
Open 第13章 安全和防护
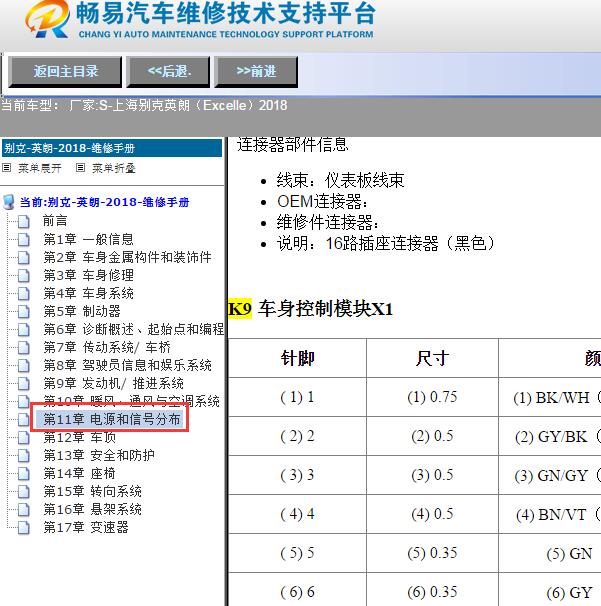pyautogui.click(x=99, y=455)
